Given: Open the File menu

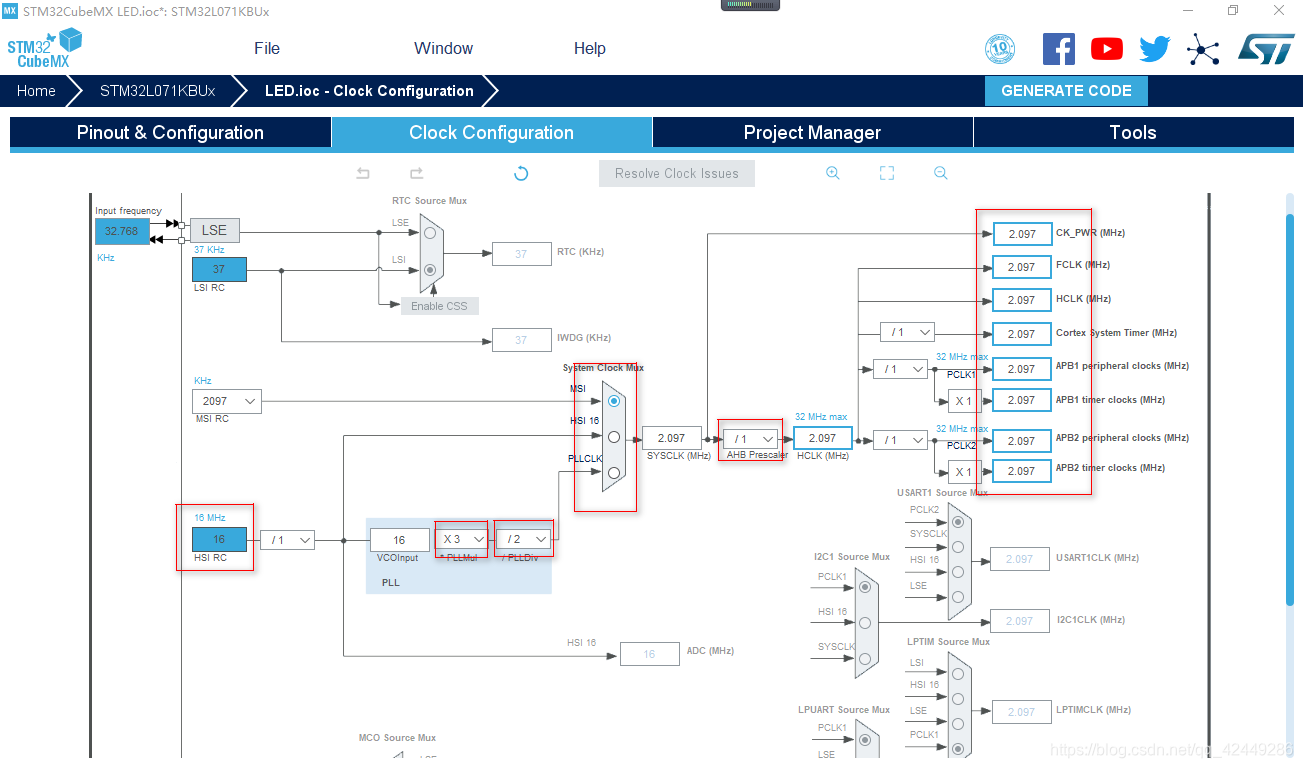Looking at the screenshot, I should click(x=267, y=48).
